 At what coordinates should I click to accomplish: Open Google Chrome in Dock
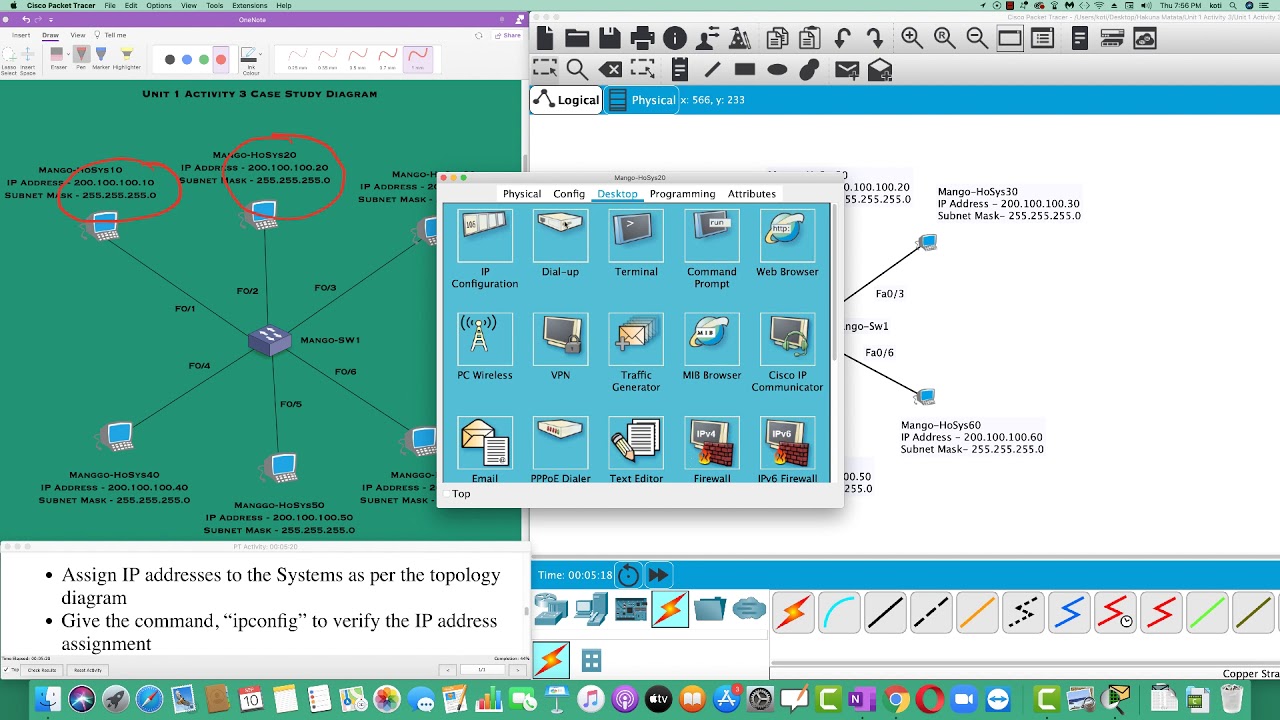click(897, 699)
